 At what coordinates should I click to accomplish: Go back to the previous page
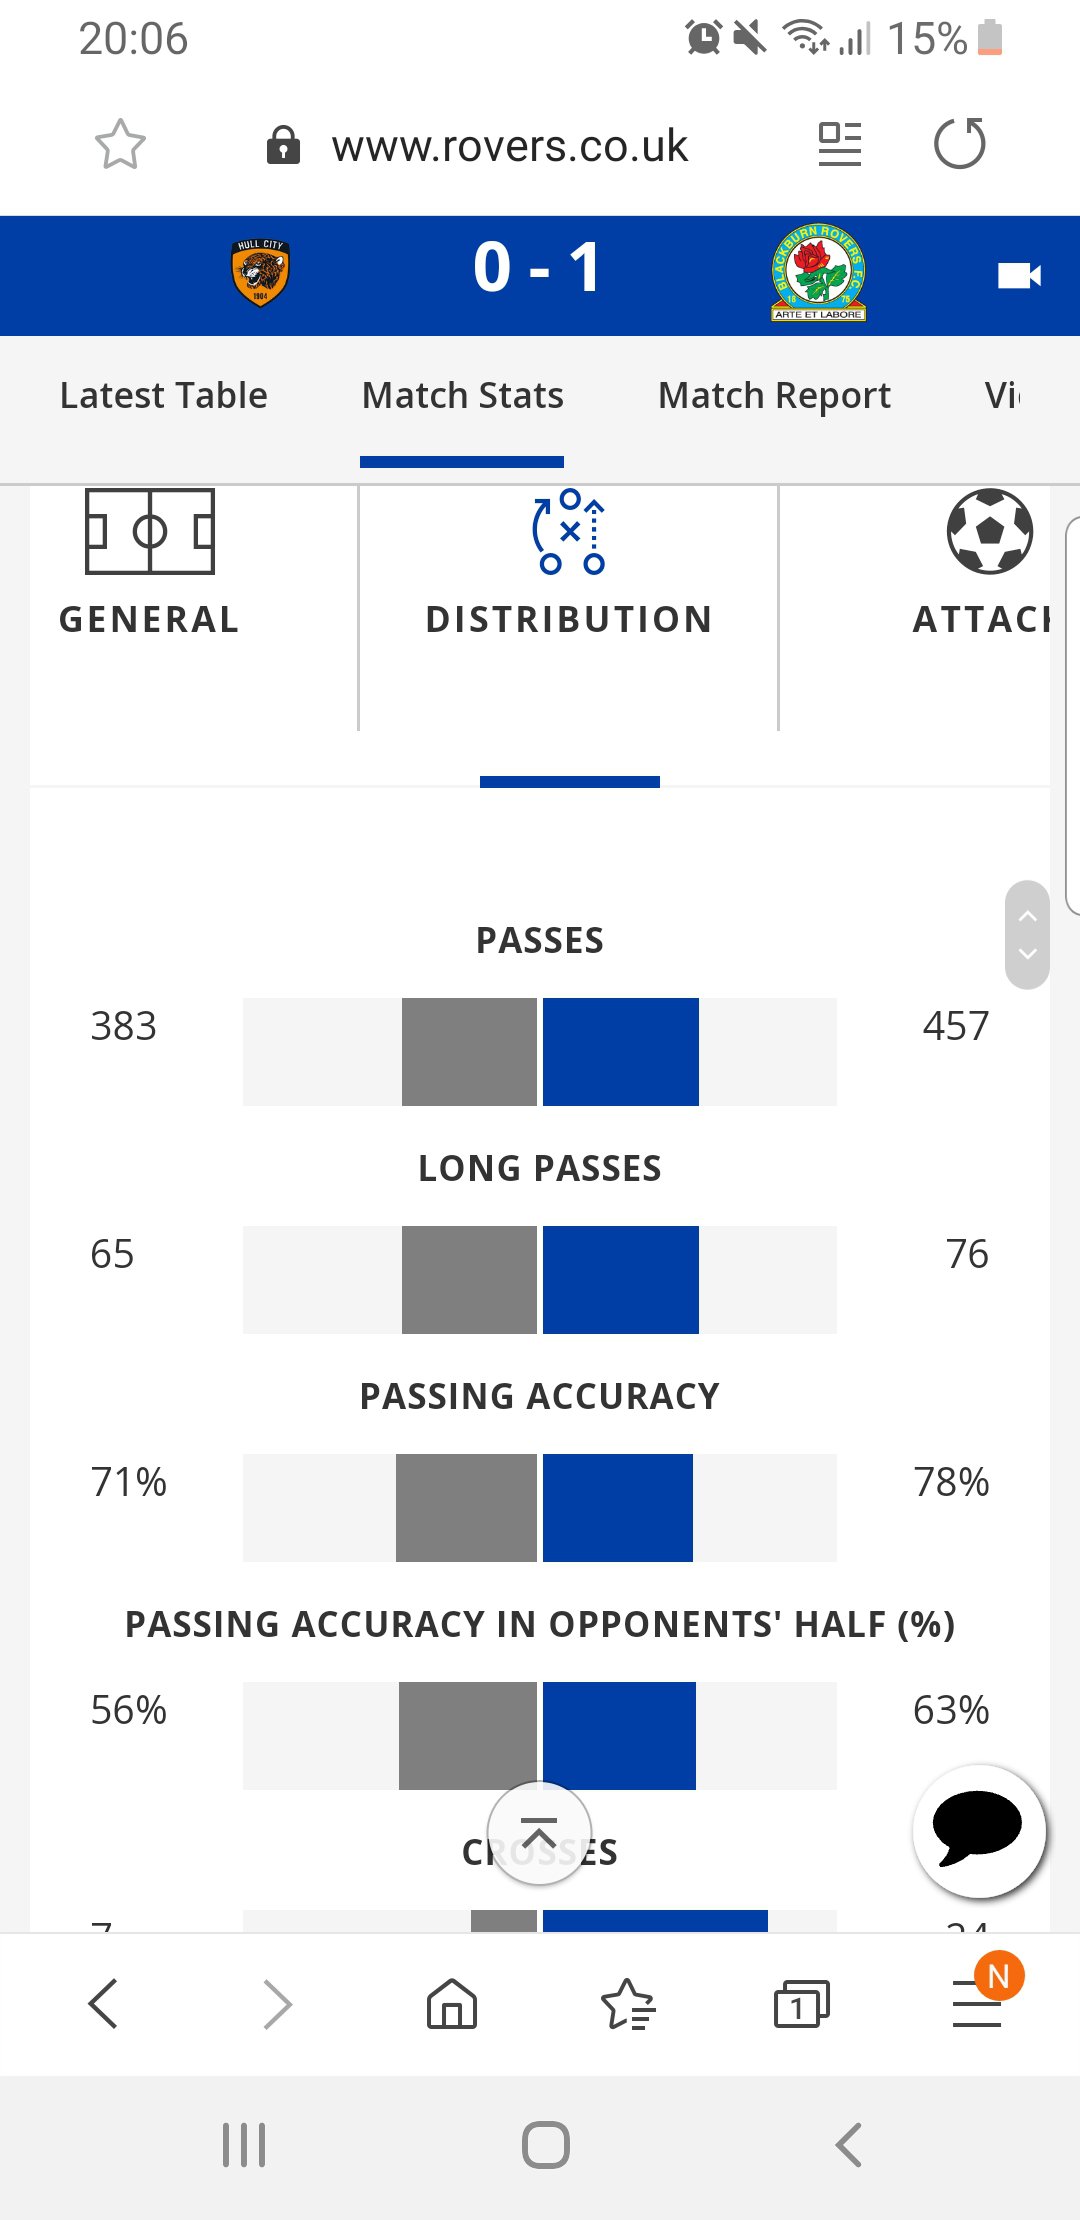click(104, 2004)
